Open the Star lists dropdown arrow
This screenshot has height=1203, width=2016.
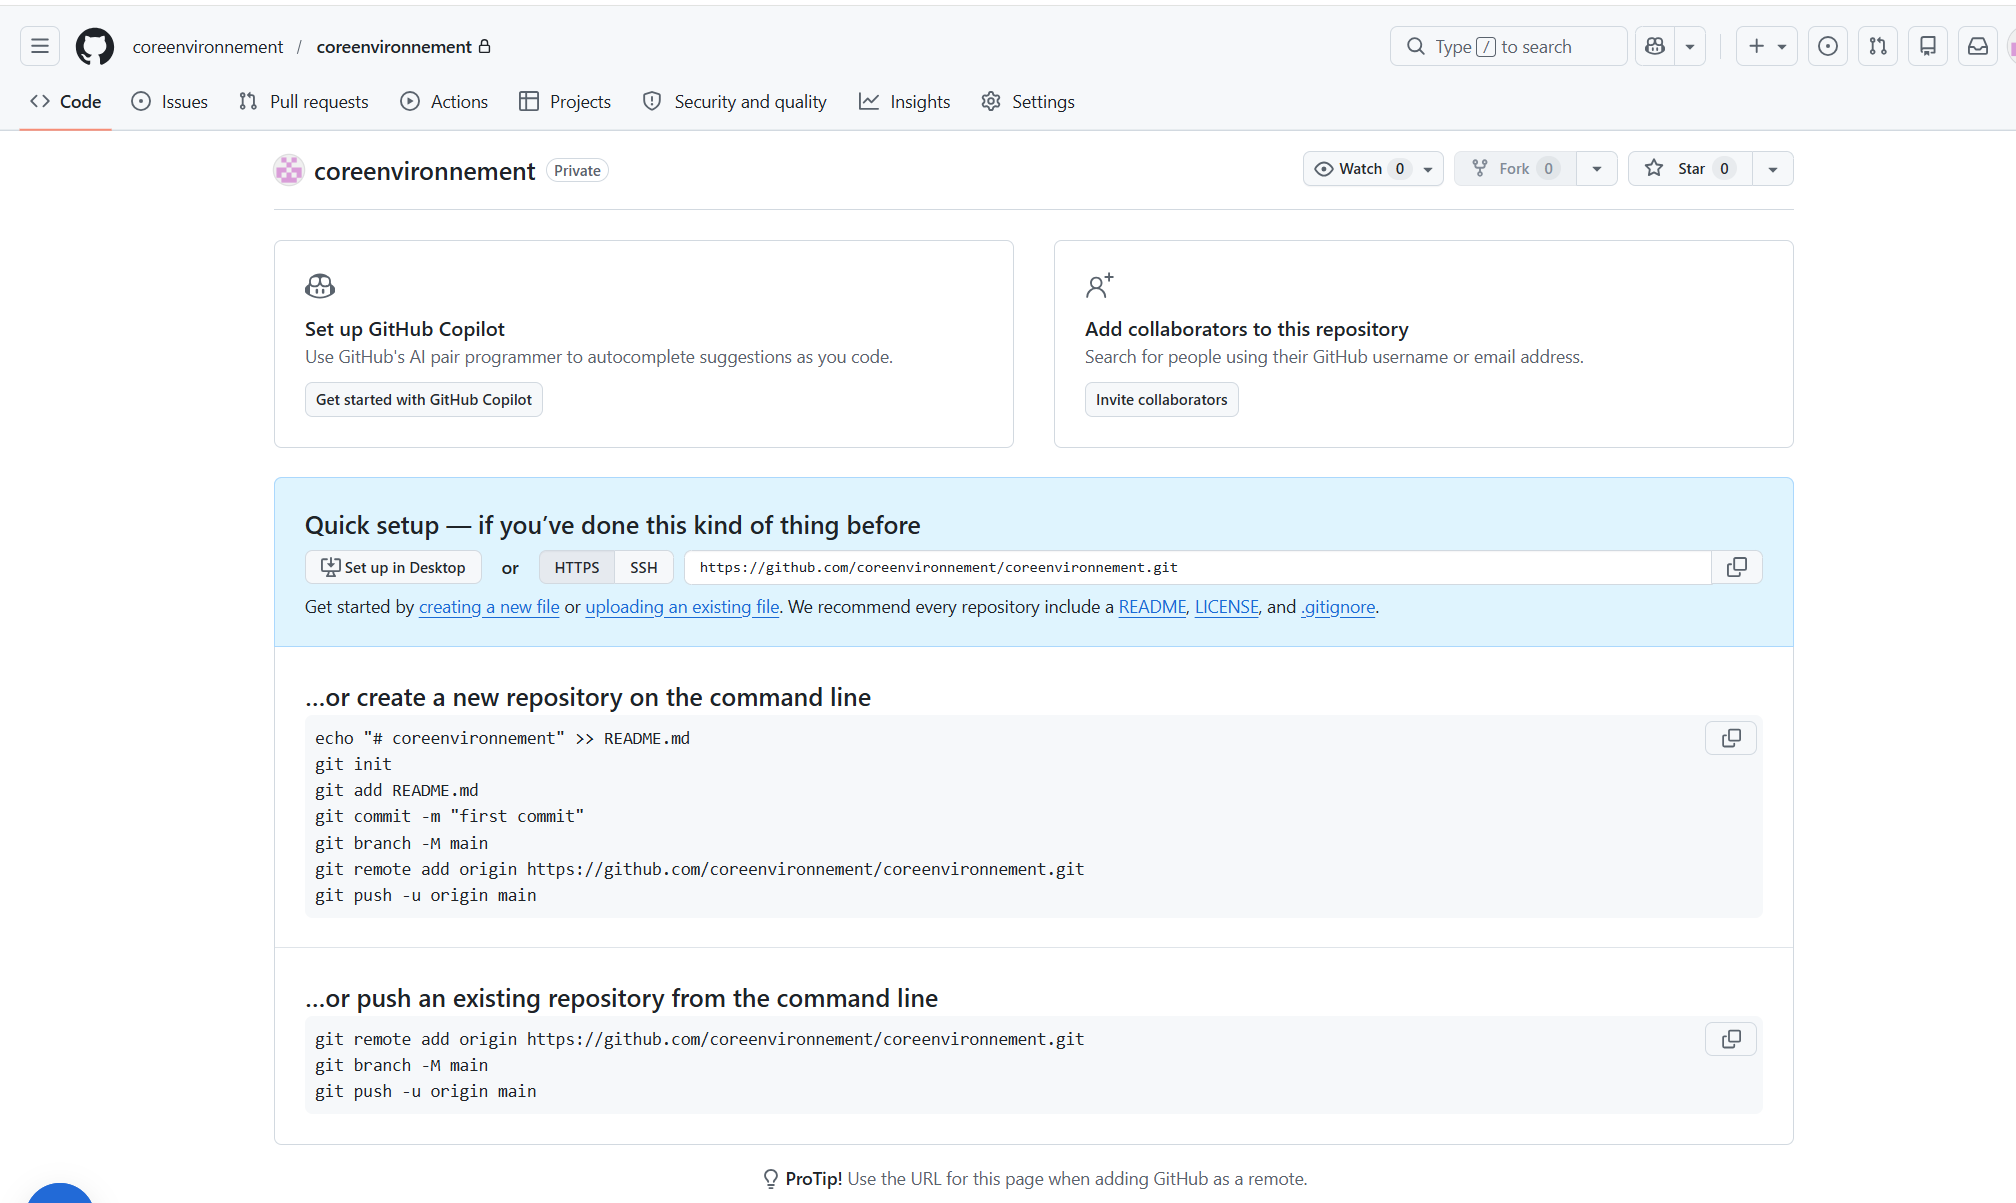[1773, 168]
